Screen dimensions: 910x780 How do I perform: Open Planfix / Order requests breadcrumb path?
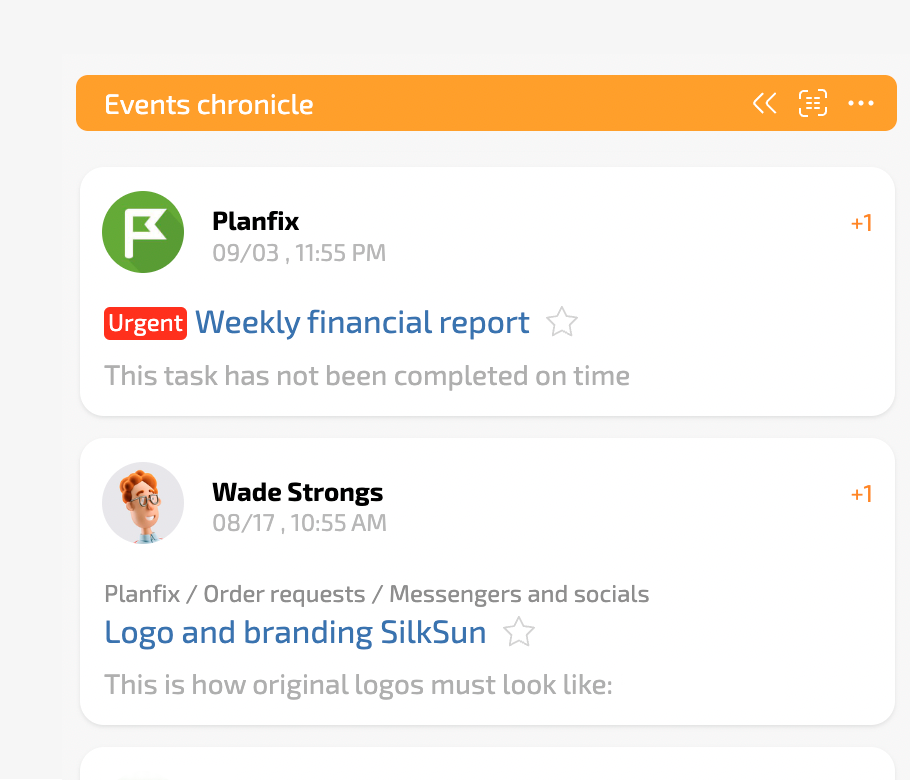click(377, 594)
